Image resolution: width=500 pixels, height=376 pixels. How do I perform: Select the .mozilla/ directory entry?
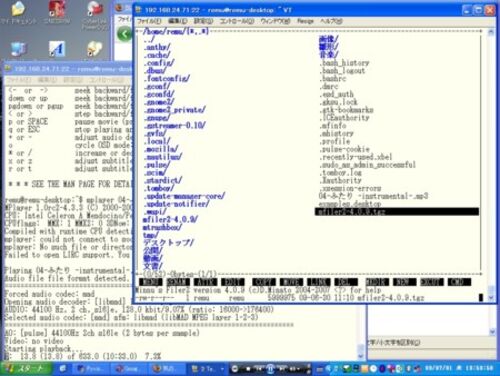(161, 149)
